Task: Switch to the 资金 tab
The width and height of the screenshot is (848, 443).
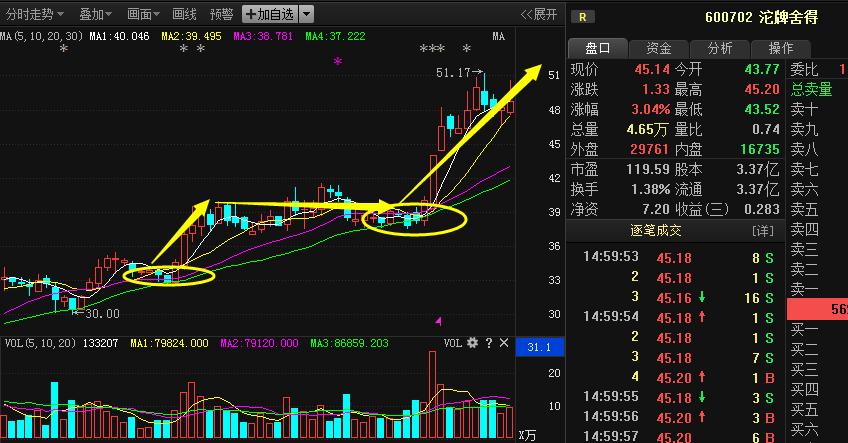Action: coord(659,49)
